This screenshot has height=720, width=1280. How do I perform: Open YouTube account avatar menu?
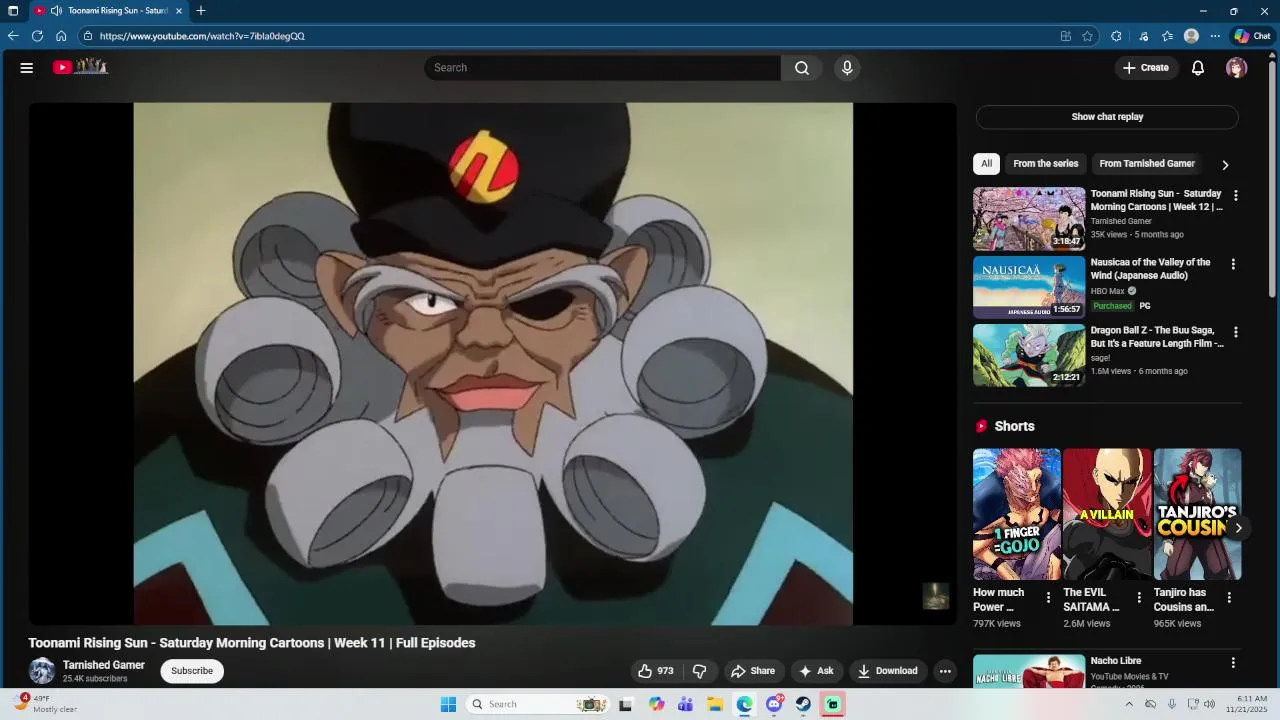(1237, 68)
